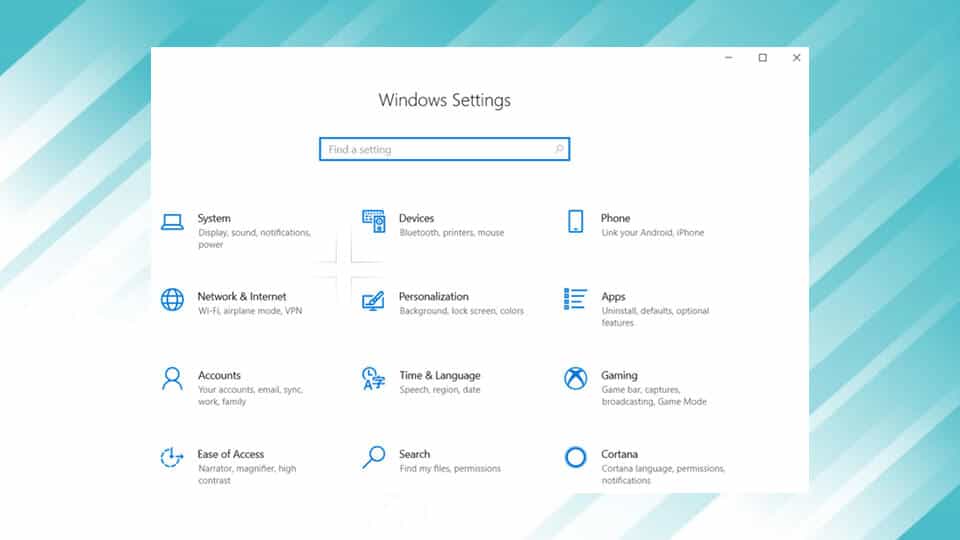Open the Cortana label
The image size is (960, 540).
(x=619, y=454)
